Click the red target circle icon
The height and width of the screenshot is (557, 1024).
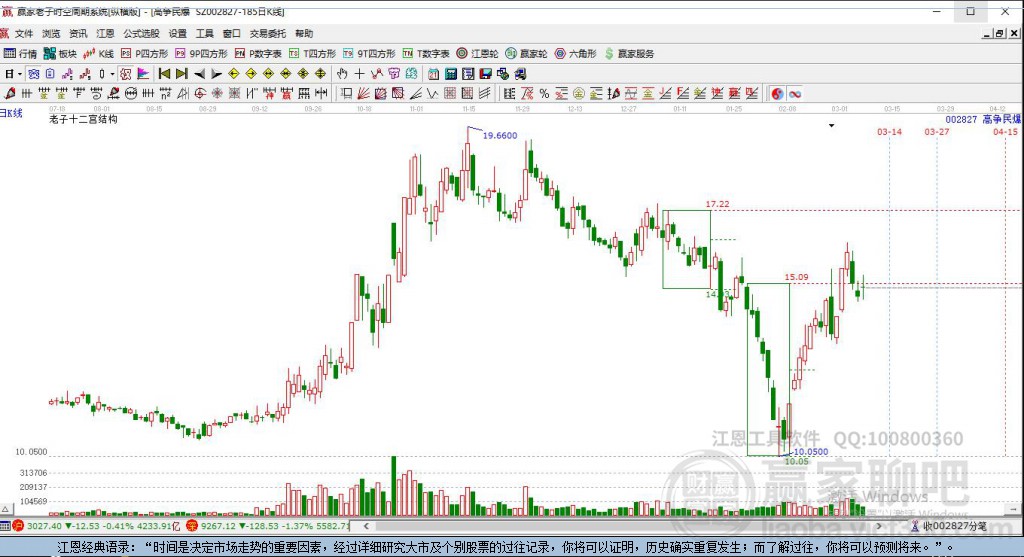coord(199,93)
